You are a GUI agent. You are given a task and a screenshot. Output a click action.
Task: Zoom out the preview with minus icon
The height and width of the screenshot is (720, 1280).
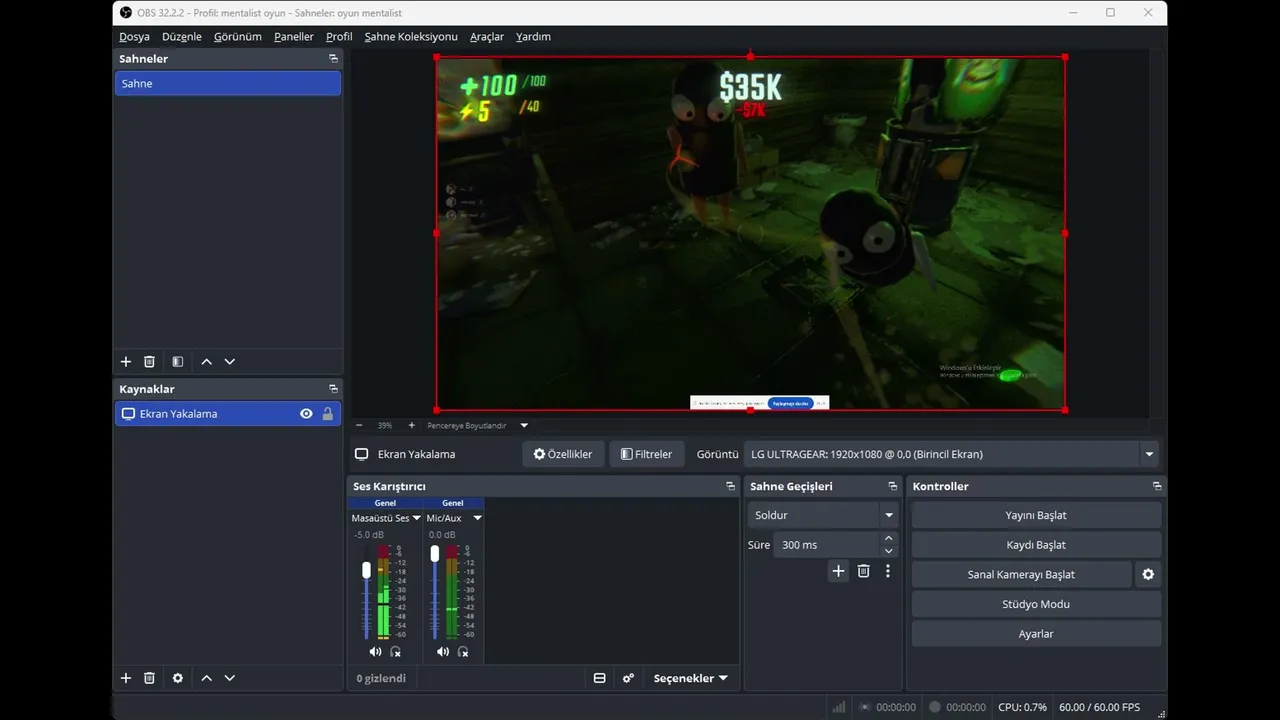359,425
